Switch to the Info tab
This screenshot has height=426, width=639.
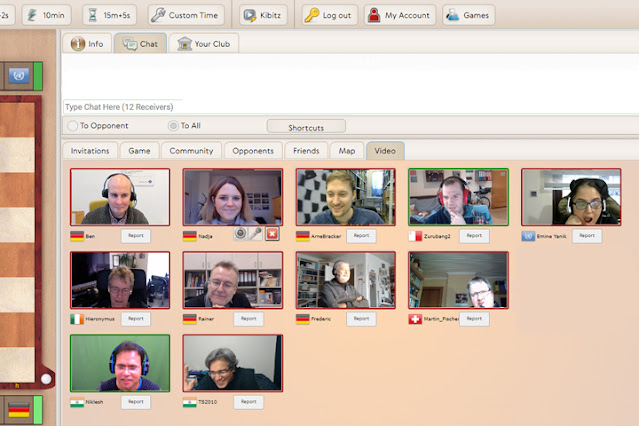point(87,44)
